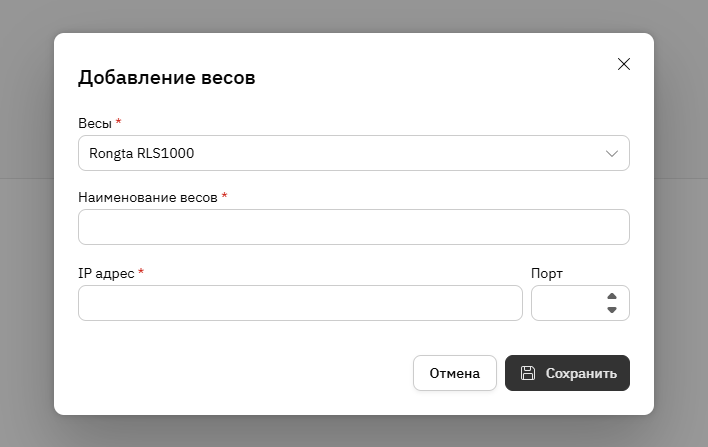Open the Rongta RLS1000 combo box
The height and width of the screenshot is (447, 708).
(354, 153)
